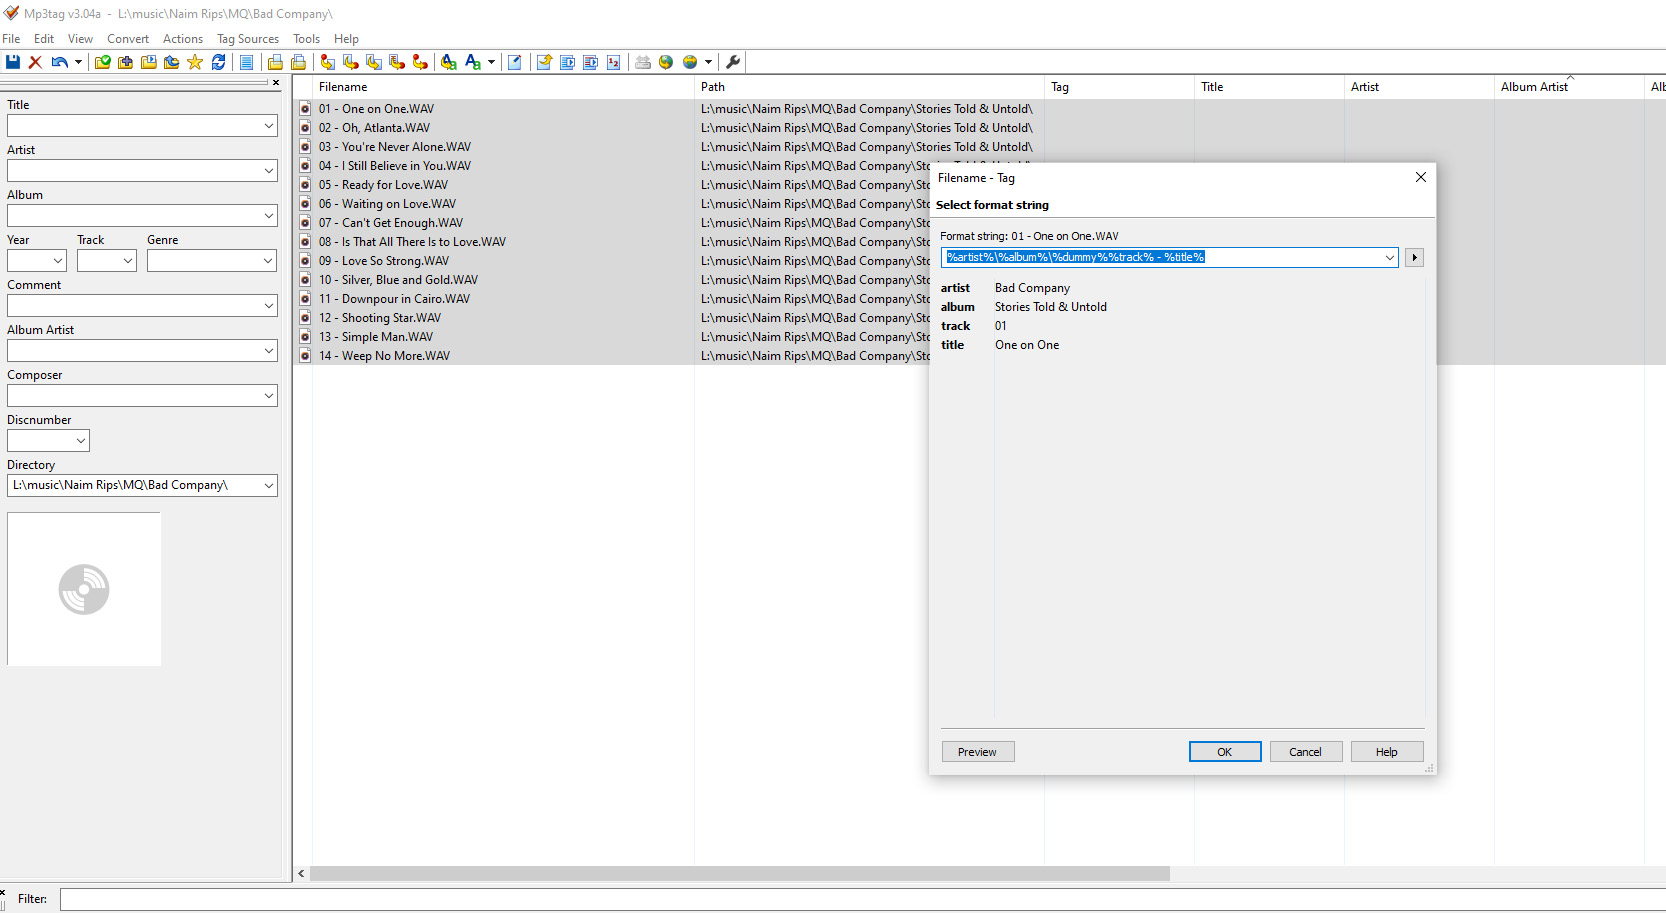Click the Actions icon in toolbar
The height and width of the screenshot is (913, 1666).
click(449, 62)
